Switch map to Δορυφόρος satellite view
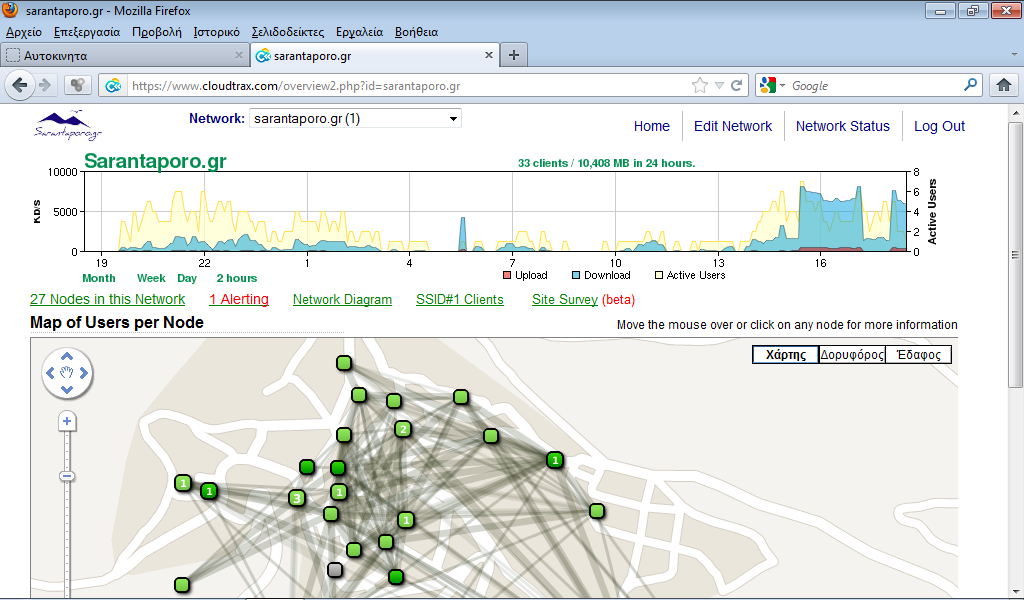The width and height of the screenshot is (1024, 600). 852,355
